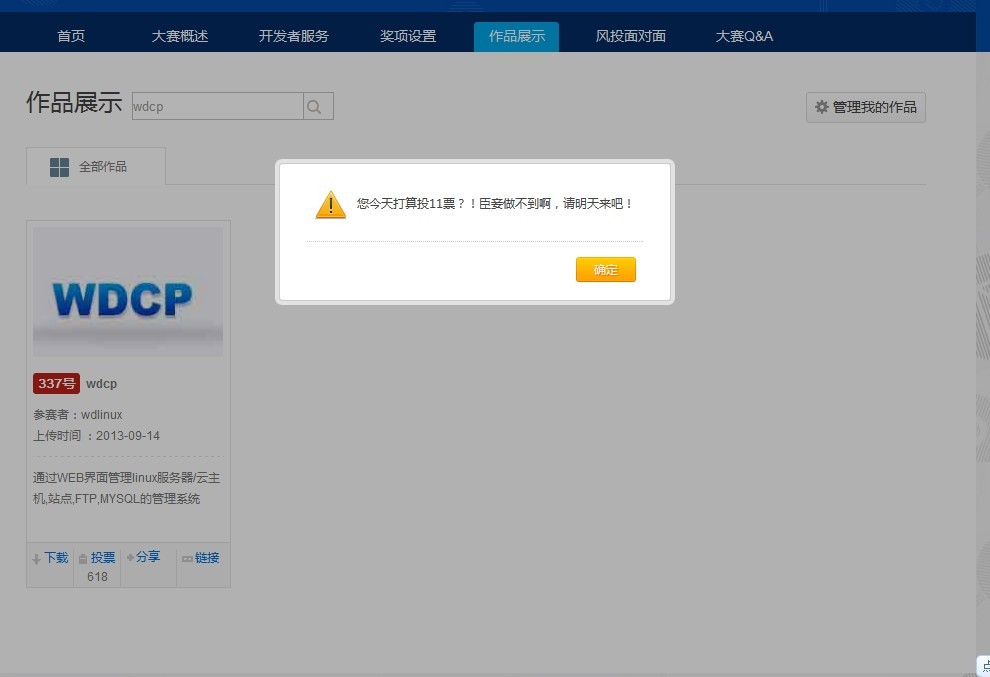990x677 pixels.
Task: Click the 分享 share icon
Action: pos(130,557)
